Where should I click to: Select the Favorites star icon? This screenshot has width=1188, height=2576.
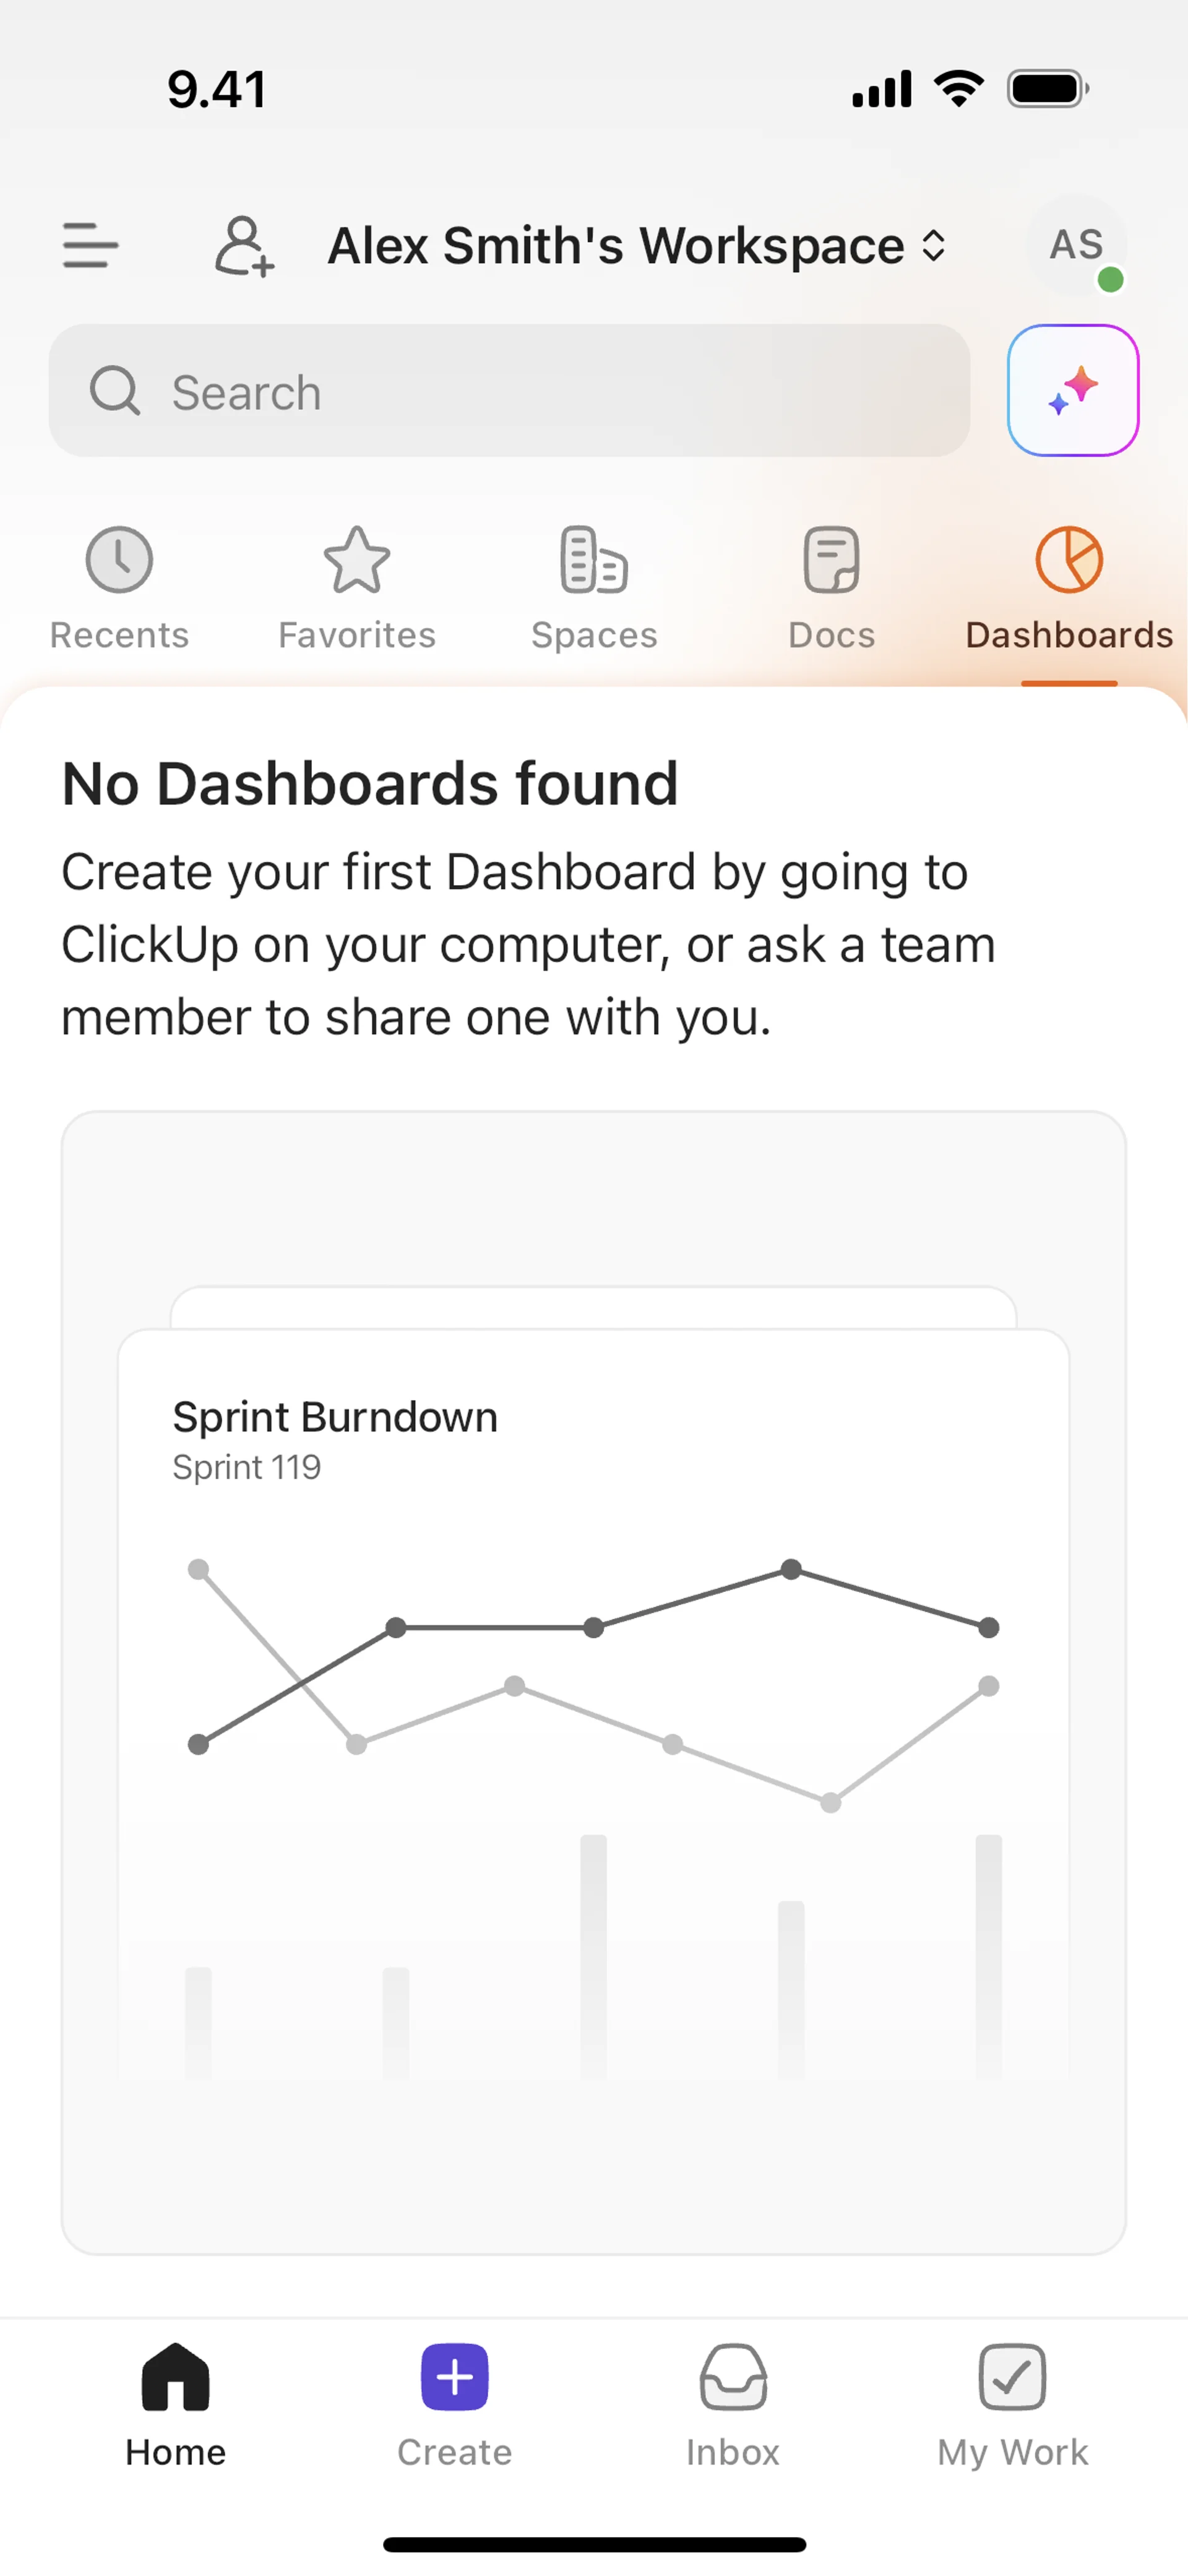(357, 560)
